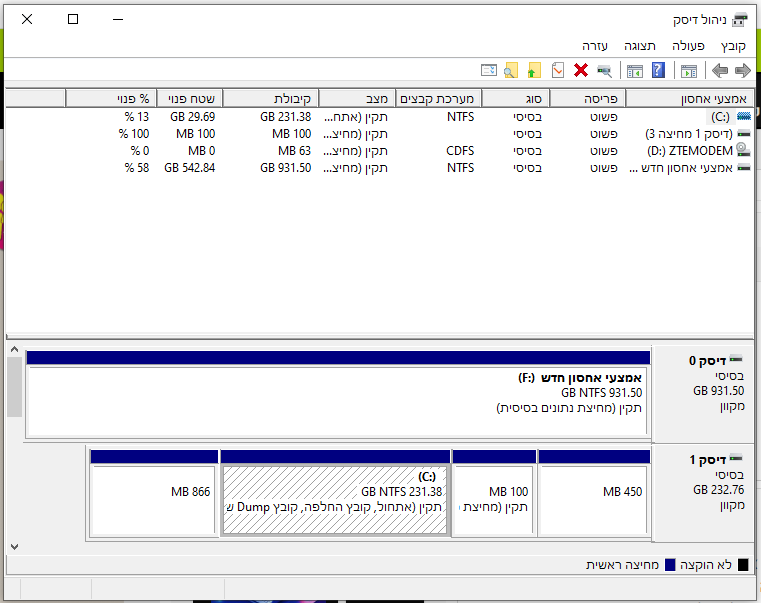Minimize the Disk Management window
Image resolution: width=761 pixels, height=603 pixels.
click(x=118, y=19)
